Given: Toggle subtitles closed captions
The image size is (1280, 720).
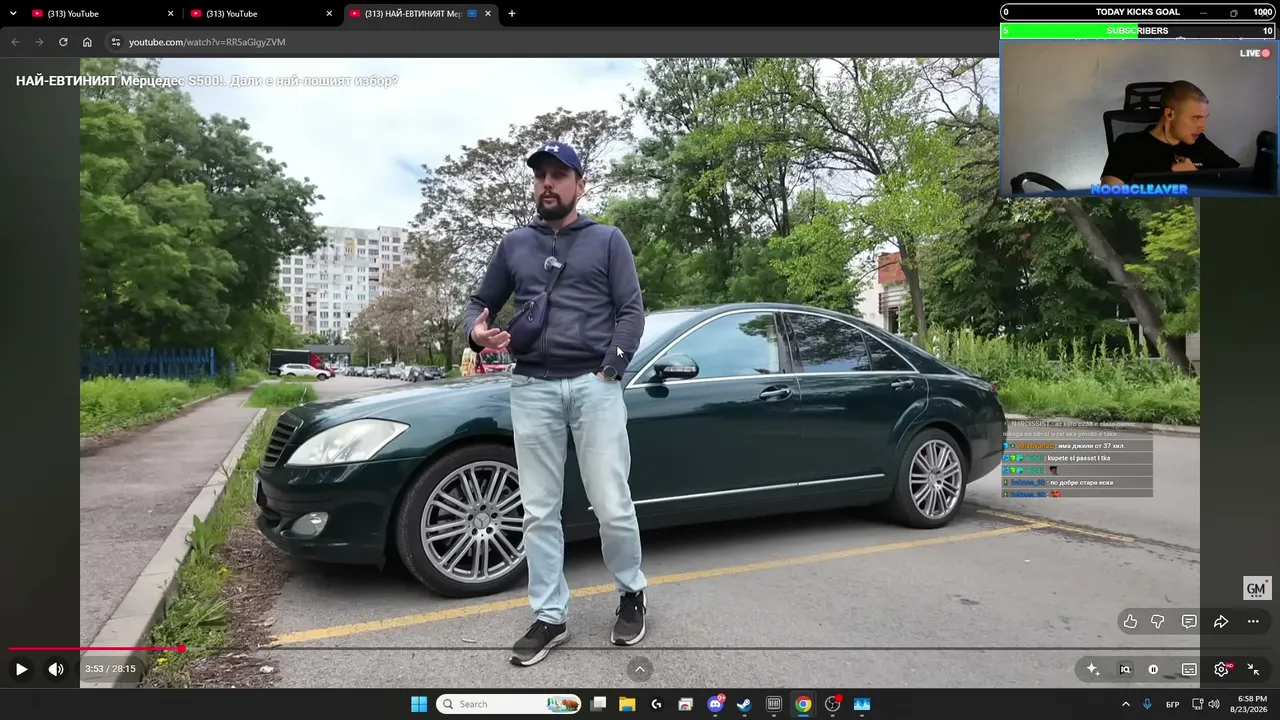Looking at the screenshot, I should point(1189,669).
